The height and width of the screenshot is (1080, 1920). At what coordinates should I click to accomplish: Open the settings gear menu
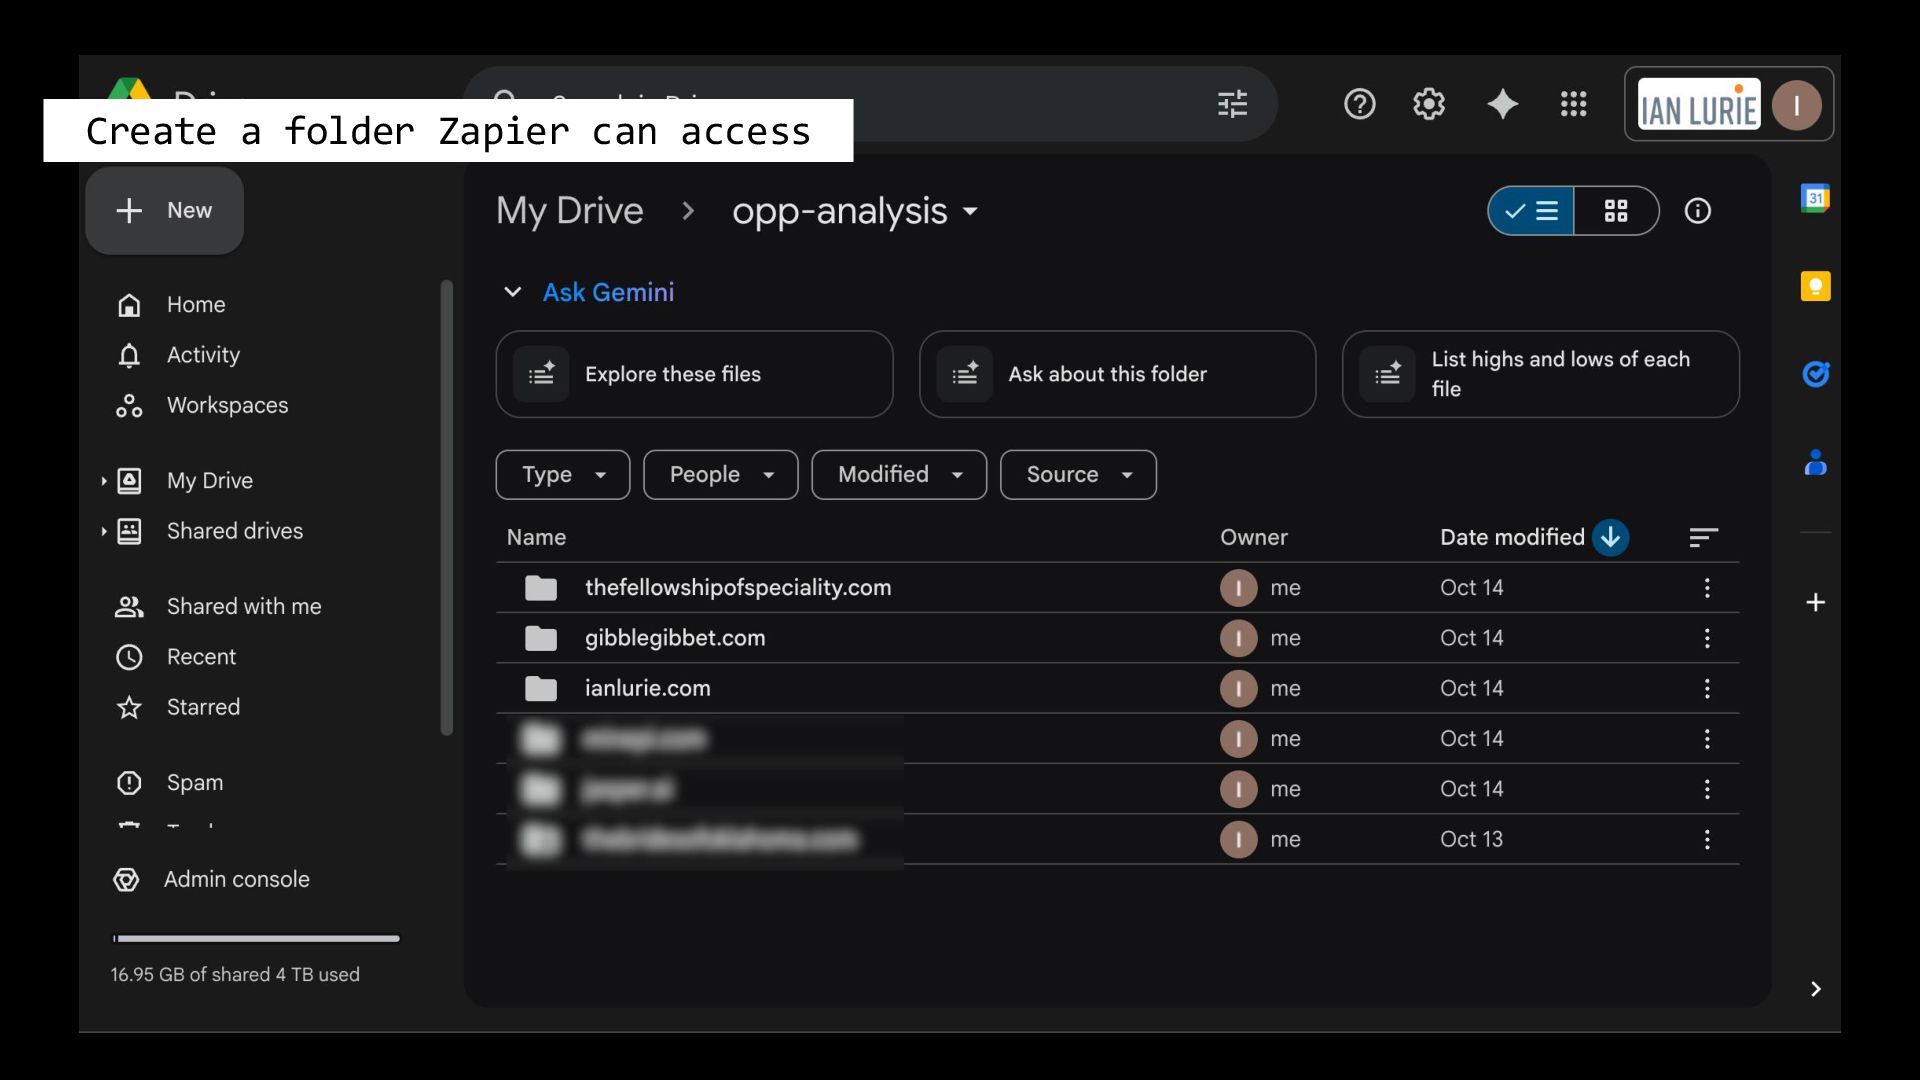click(x=1429, y=104)
